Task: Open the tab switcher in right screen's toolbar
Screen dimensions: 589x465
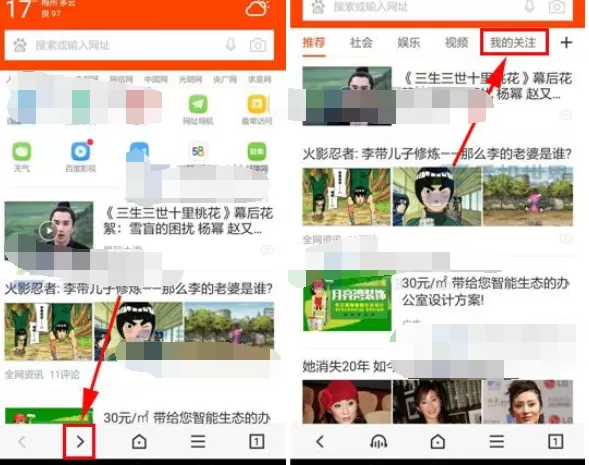Action: coord(555,441)
